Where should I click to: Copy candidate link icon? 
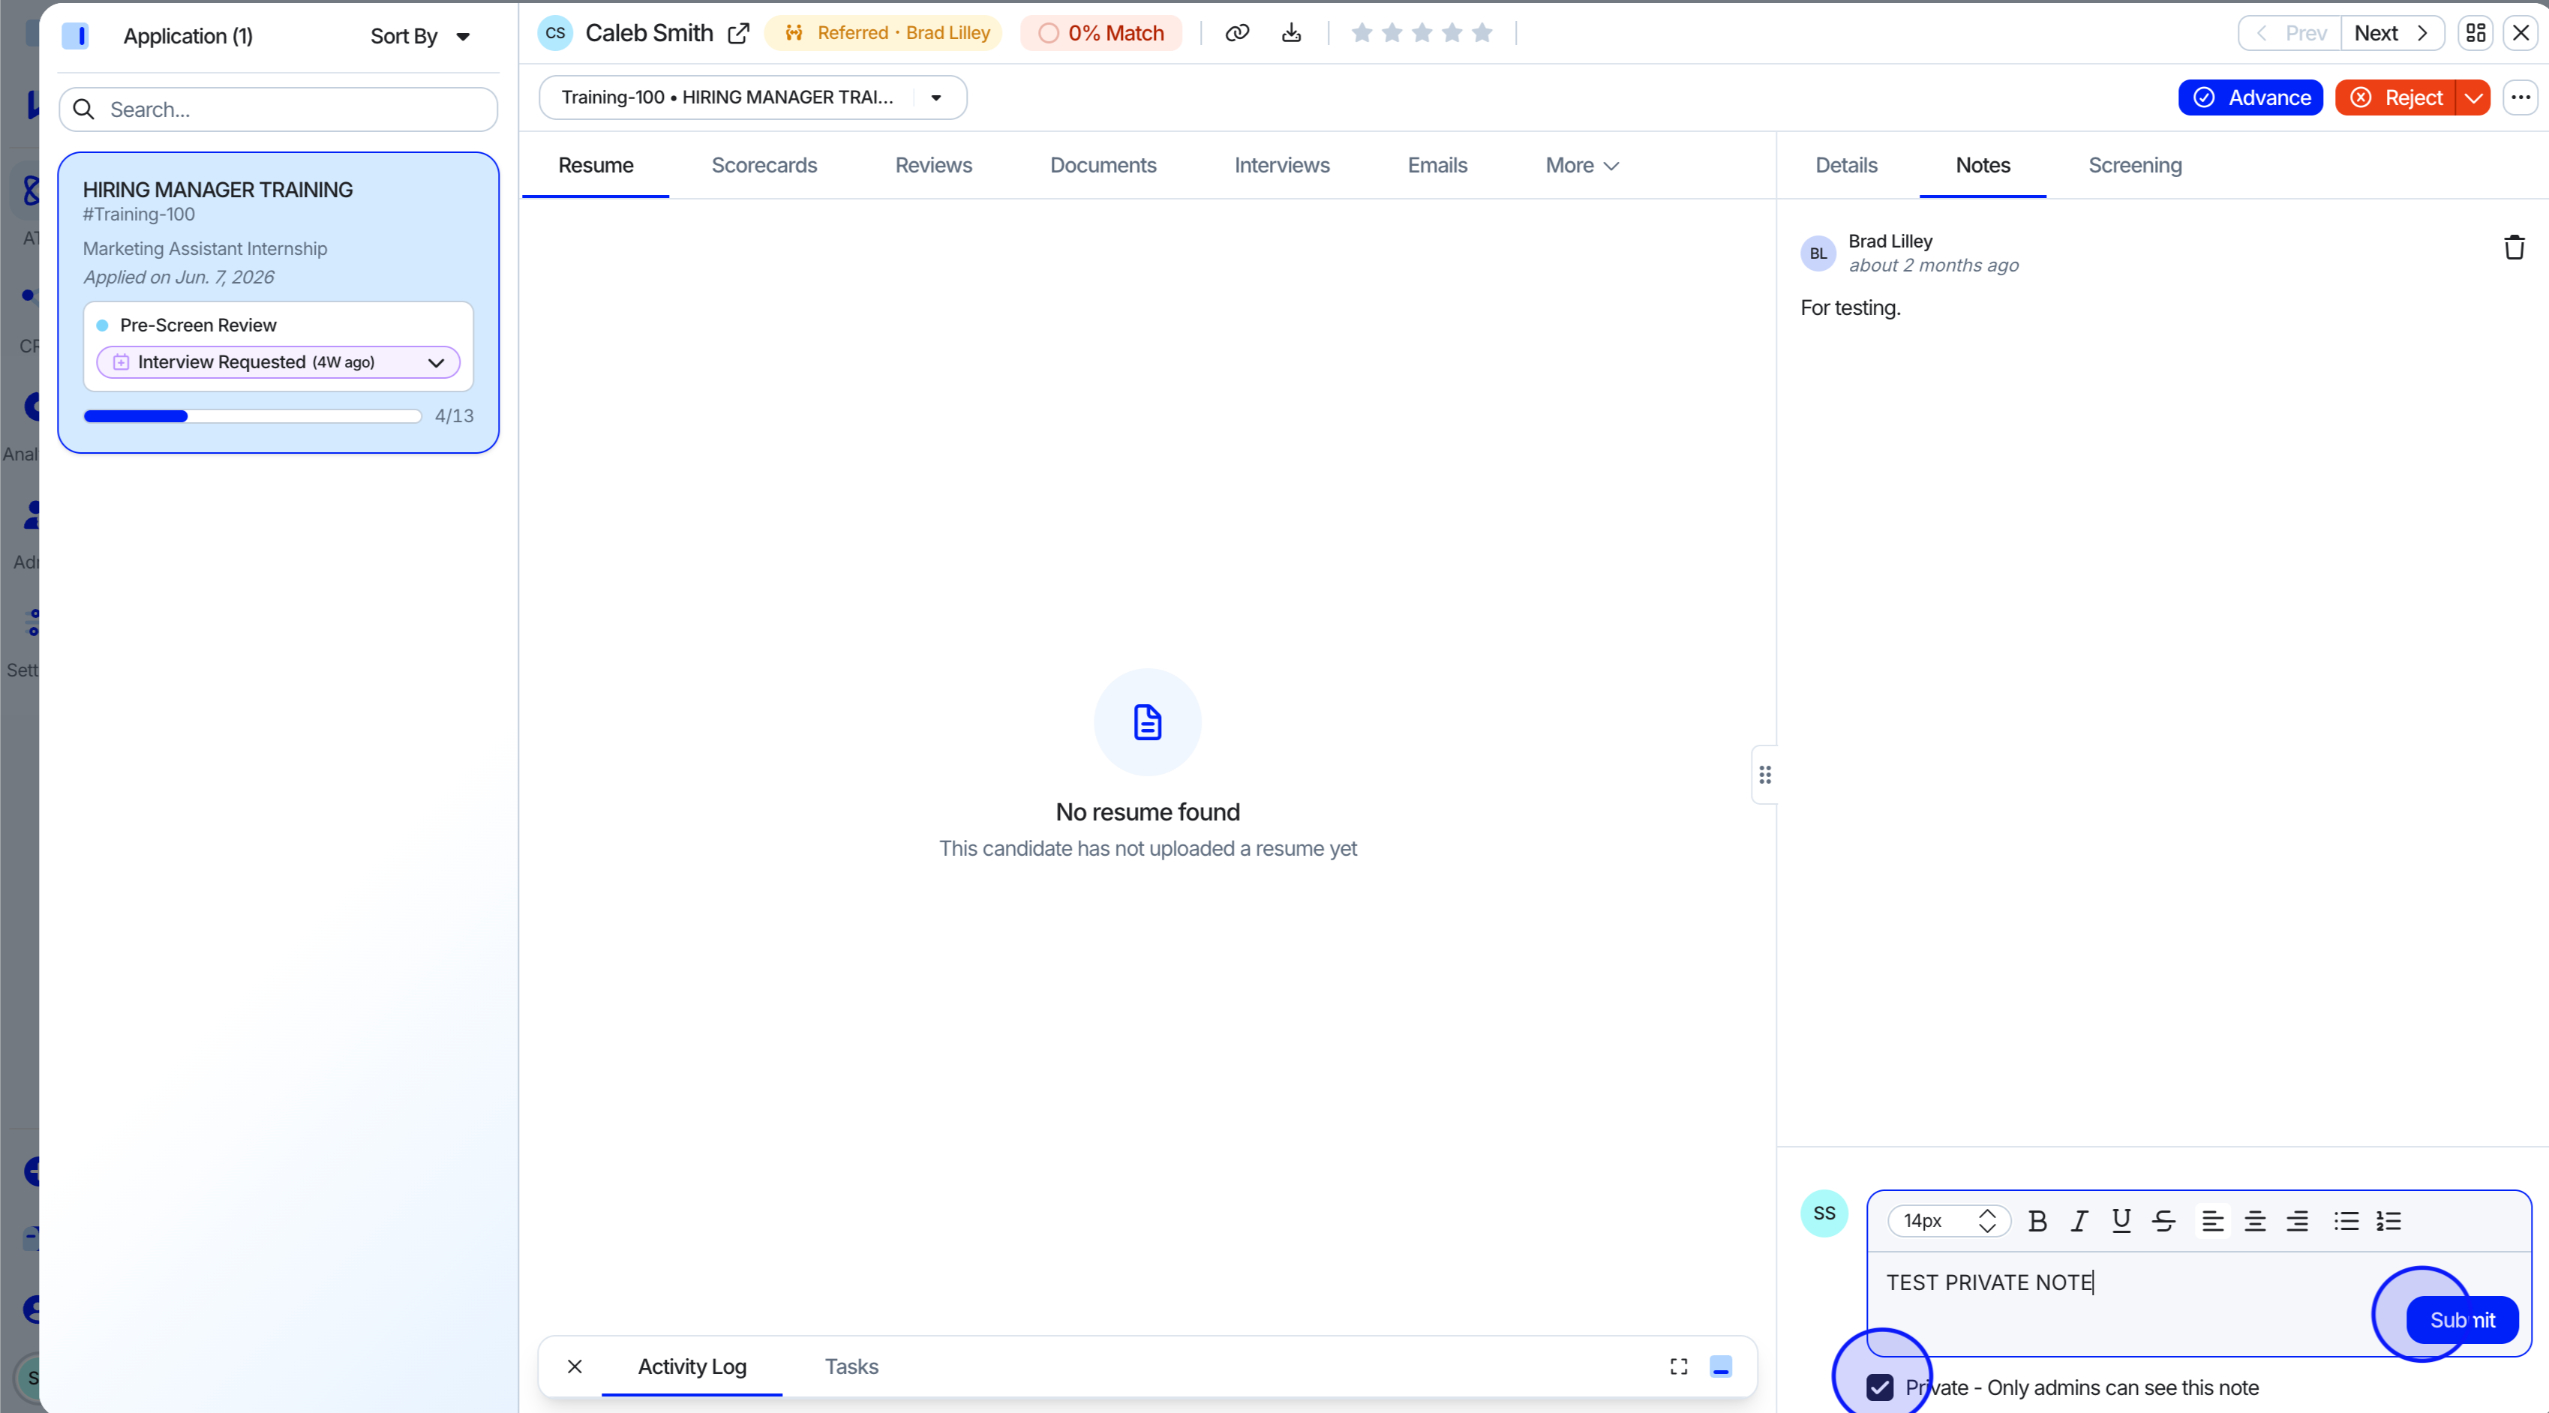point(1237,33)
